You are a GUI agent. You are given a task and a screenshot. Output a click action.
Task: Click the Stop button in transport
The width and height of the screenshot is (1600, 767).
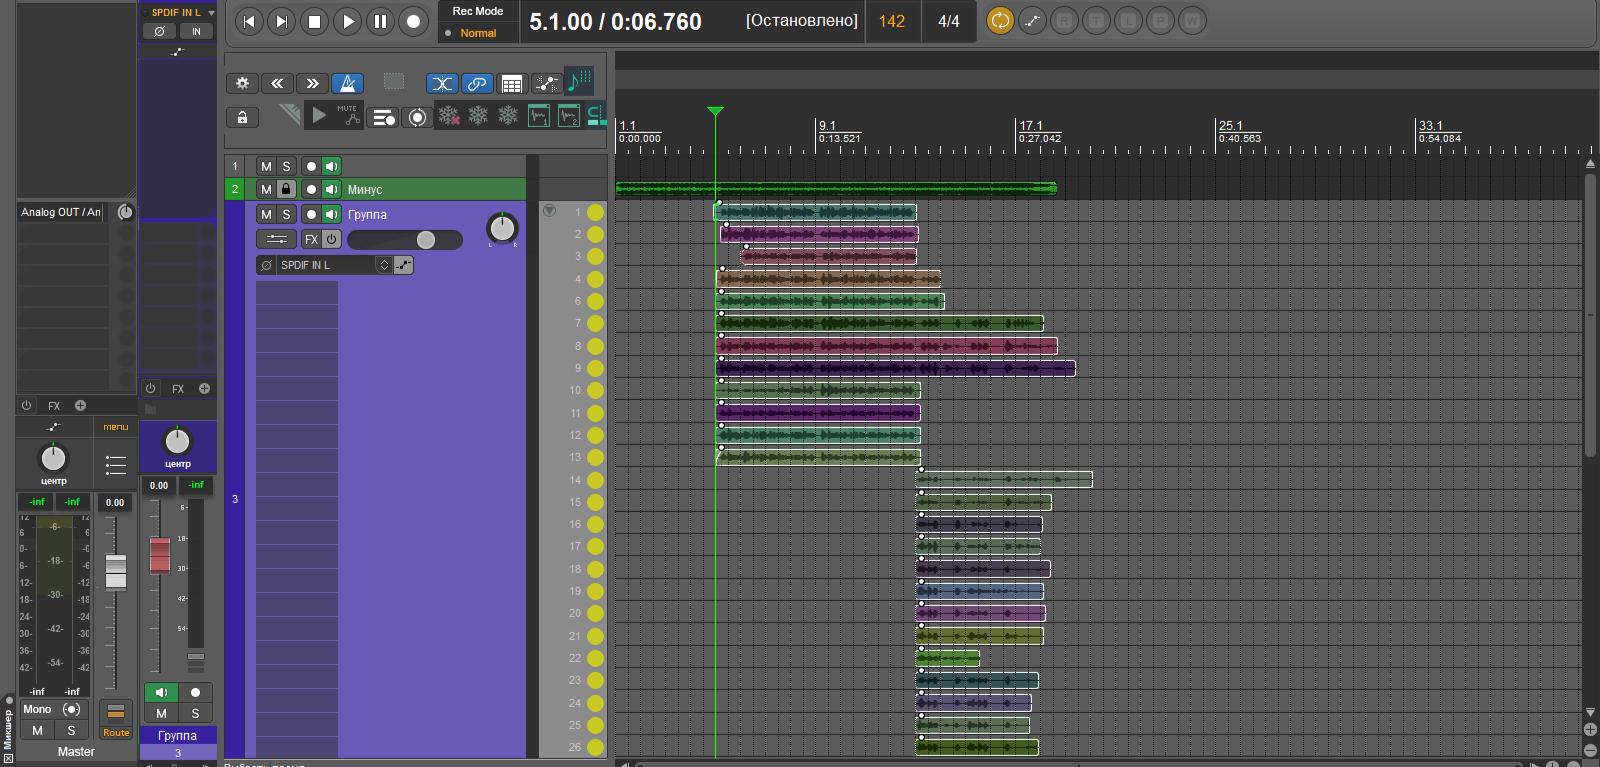314,21
